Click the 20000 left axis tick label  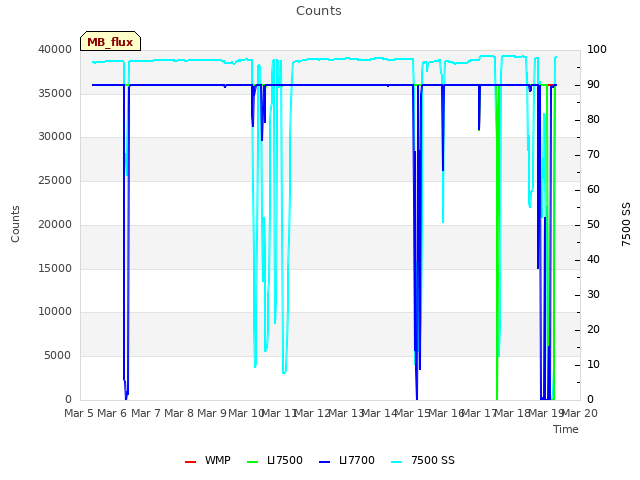55,224
